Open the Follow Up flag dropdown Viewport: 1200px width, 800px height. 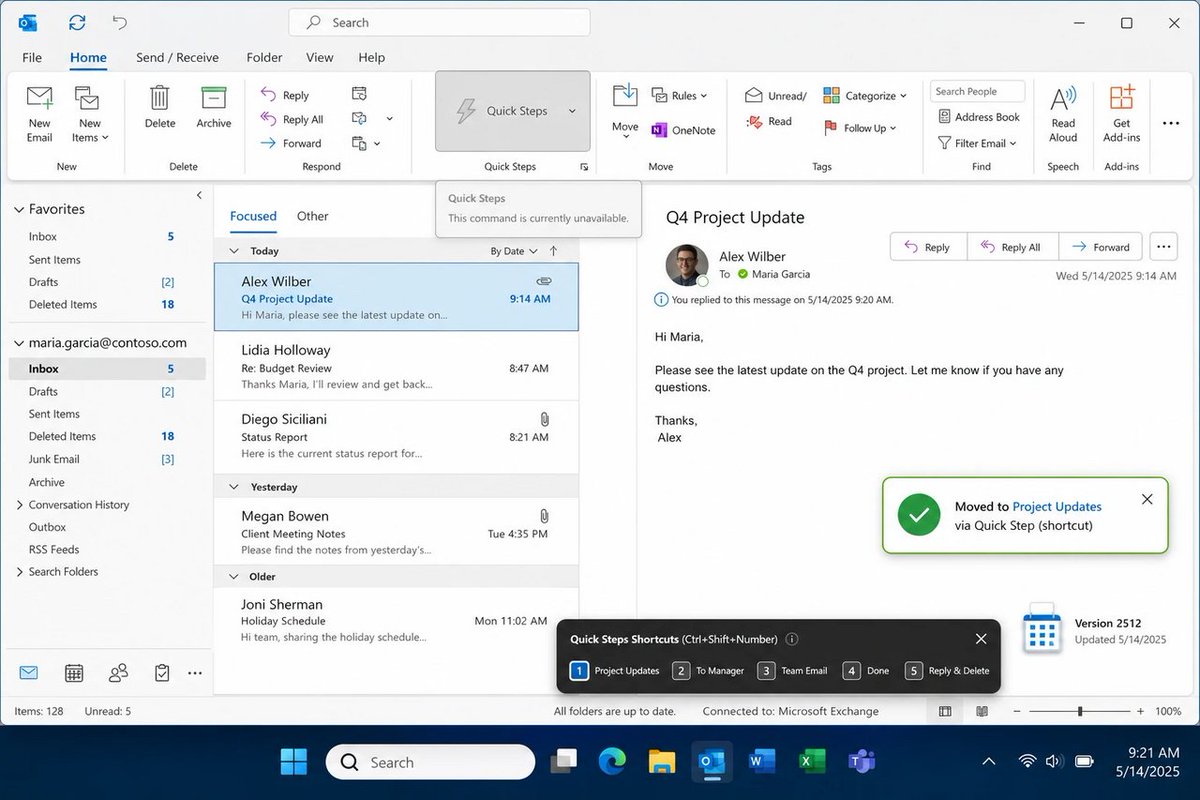[859, 128]
